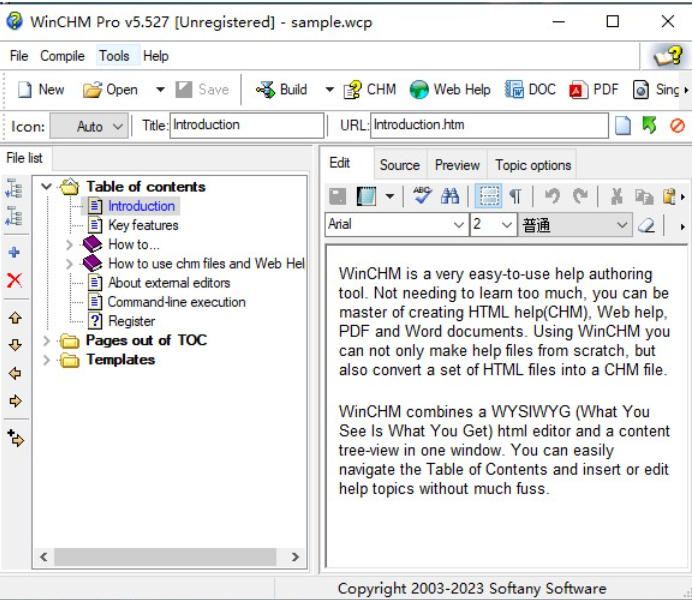Click the Build toolbar icon

[266, 90]
